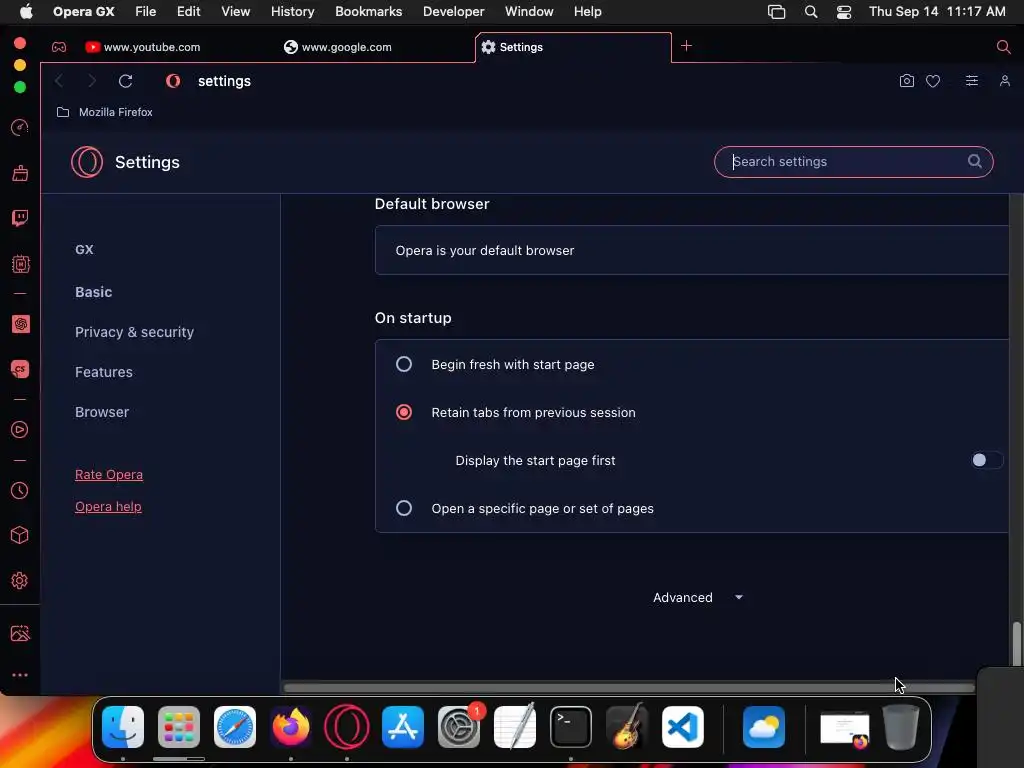Click the vertical scrollbar thumb
The image size is (1024, 768).
pyautogui.click(x=1016, y=644)
